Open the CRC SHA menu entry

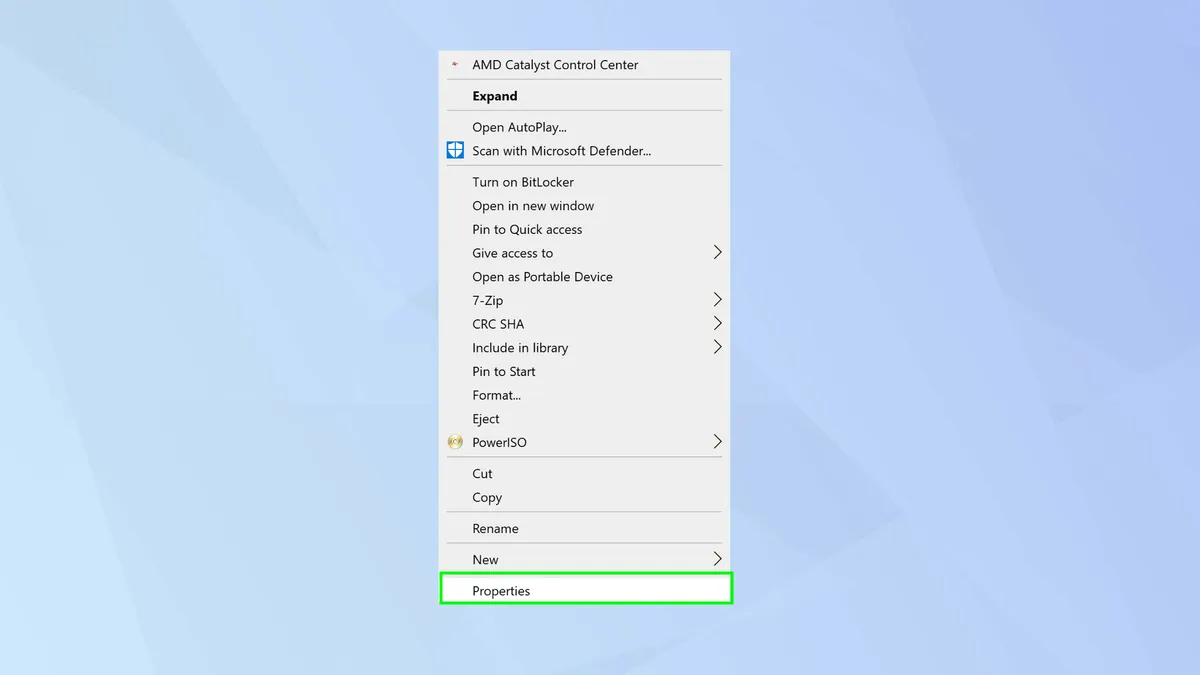(x=585, y=324)
